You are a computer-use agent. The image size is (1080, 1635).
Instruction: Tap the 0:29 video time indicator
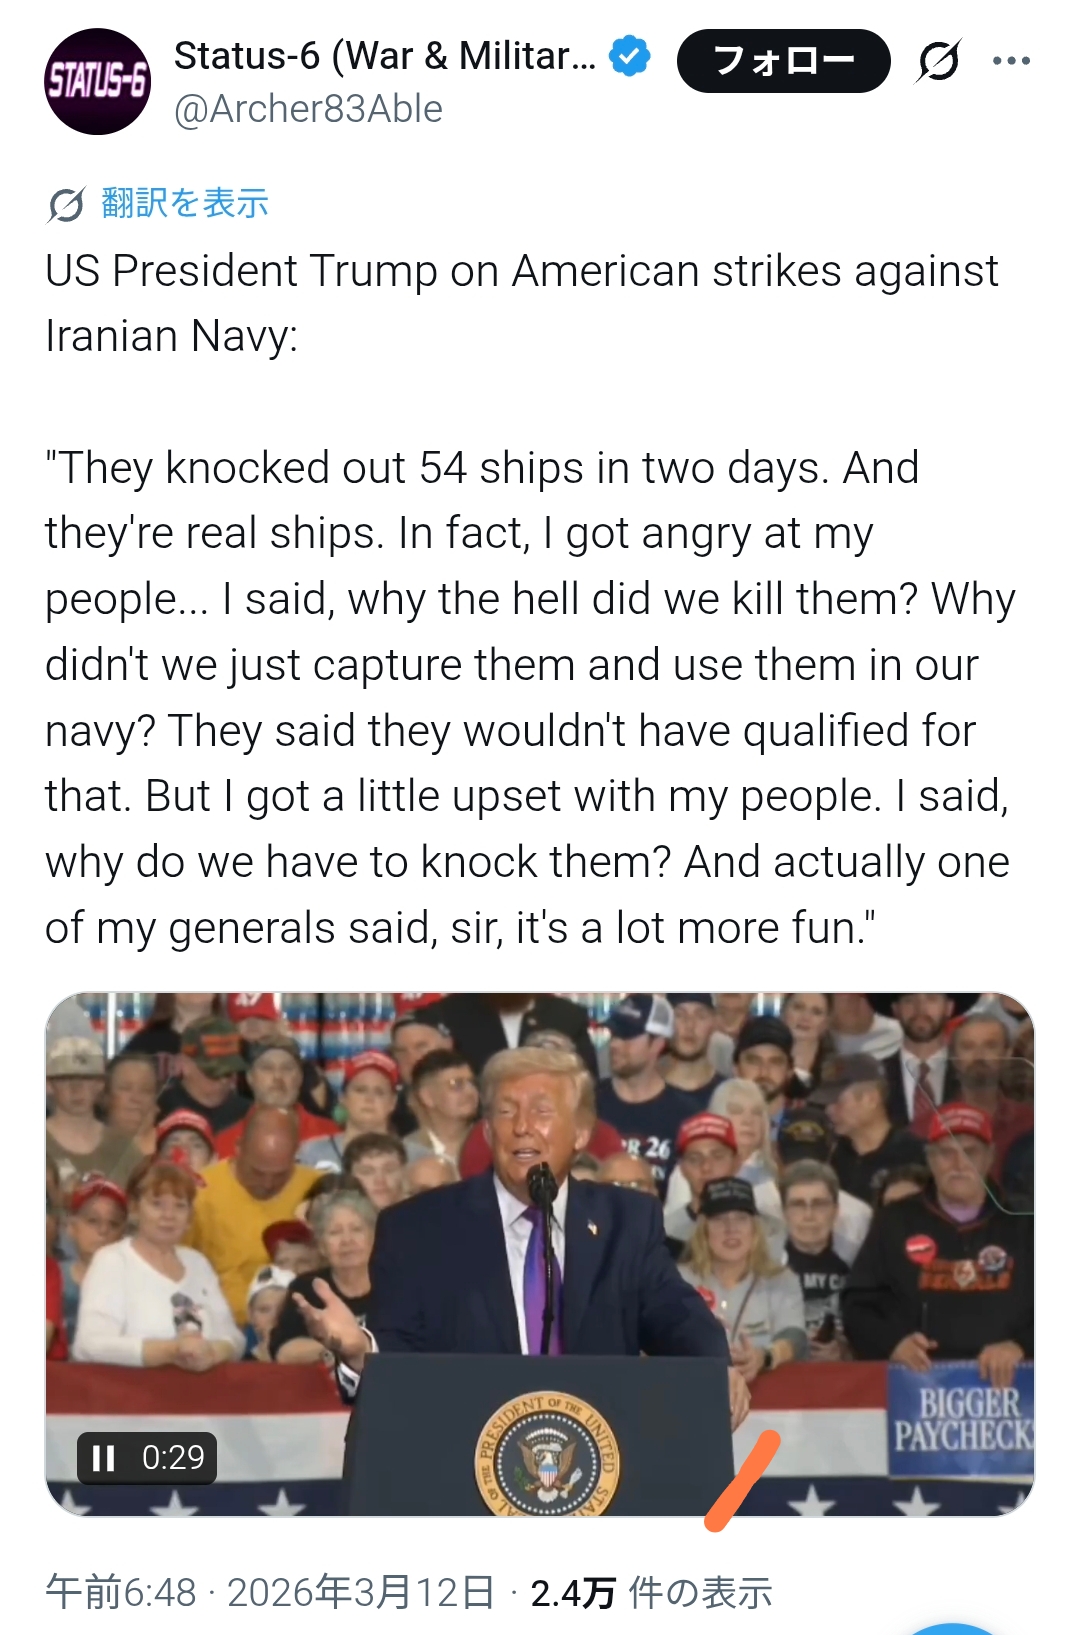coord(173,1457)
